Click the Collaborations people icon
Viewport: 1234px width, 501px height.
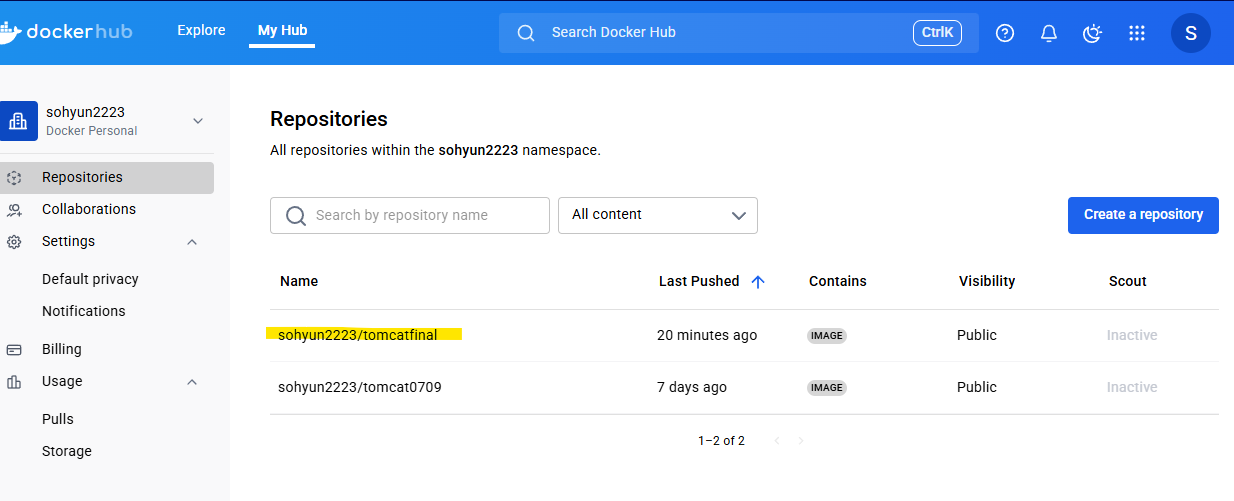14,210
